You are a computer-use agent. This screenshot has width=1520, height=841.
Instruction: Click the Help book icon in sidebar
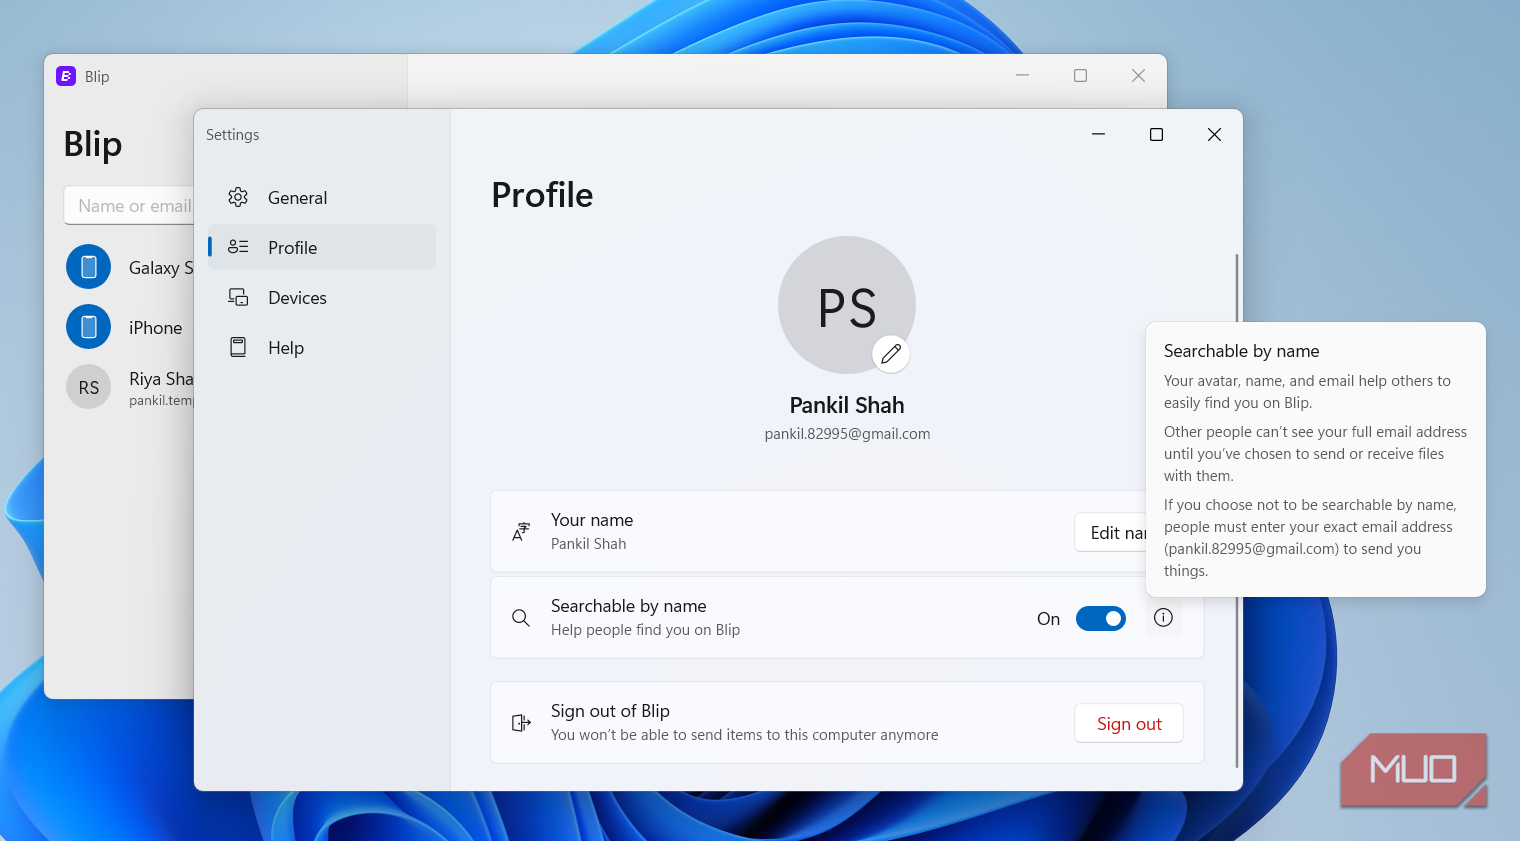[238, 347]
